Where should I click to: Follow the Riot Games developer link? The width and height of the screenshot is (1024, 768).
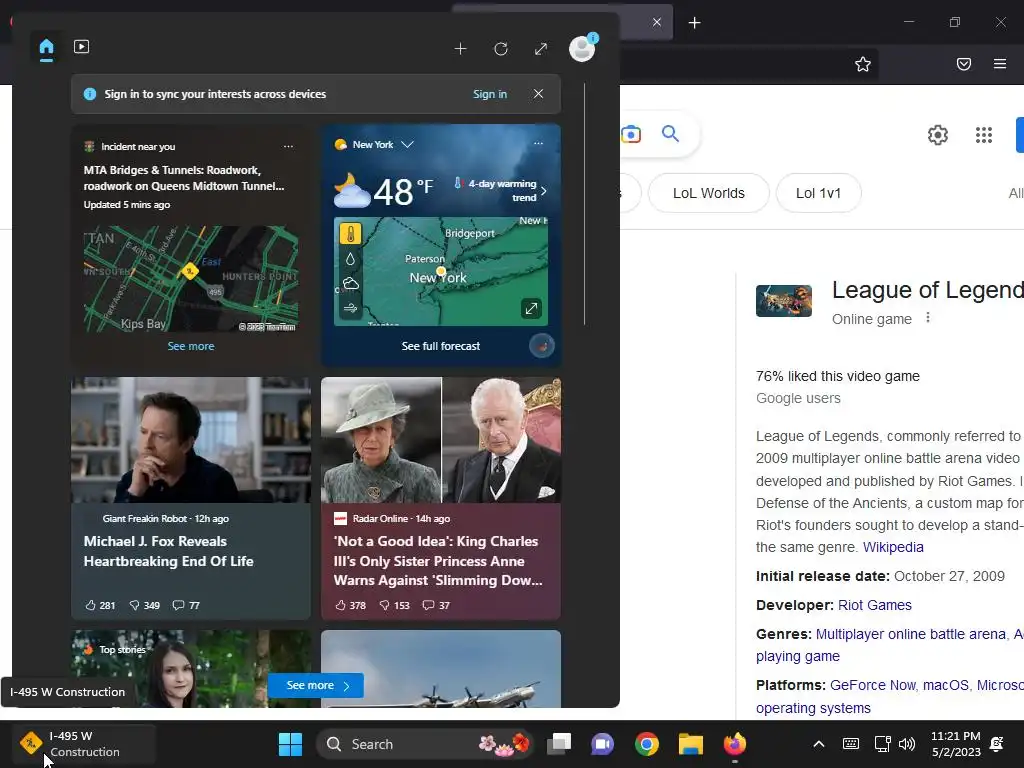click(874, 605)
